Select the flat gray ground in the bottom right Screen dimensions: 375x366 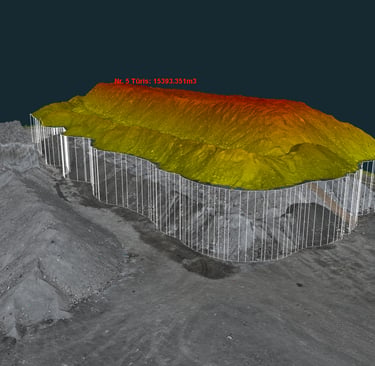pyautogui.click(x=300, y=317)
